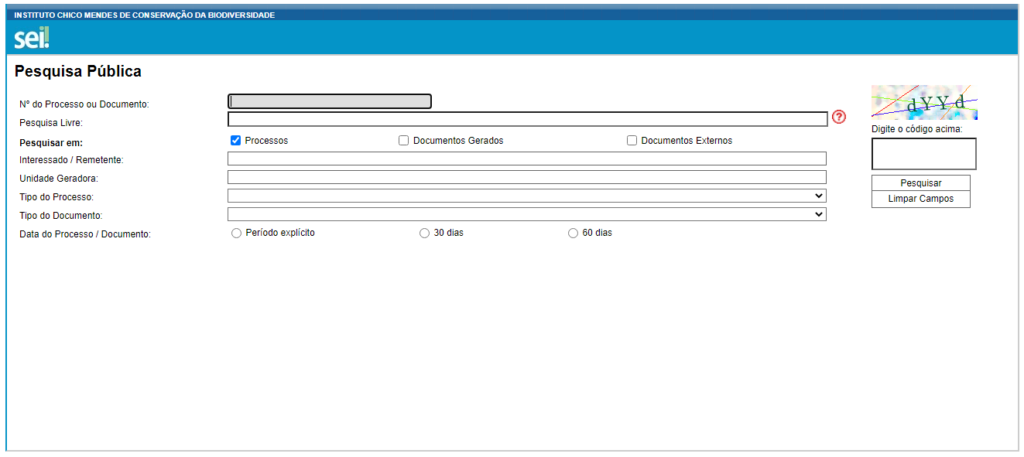Focus the Interessado / Remetente input field

click(x=527, y=159)
